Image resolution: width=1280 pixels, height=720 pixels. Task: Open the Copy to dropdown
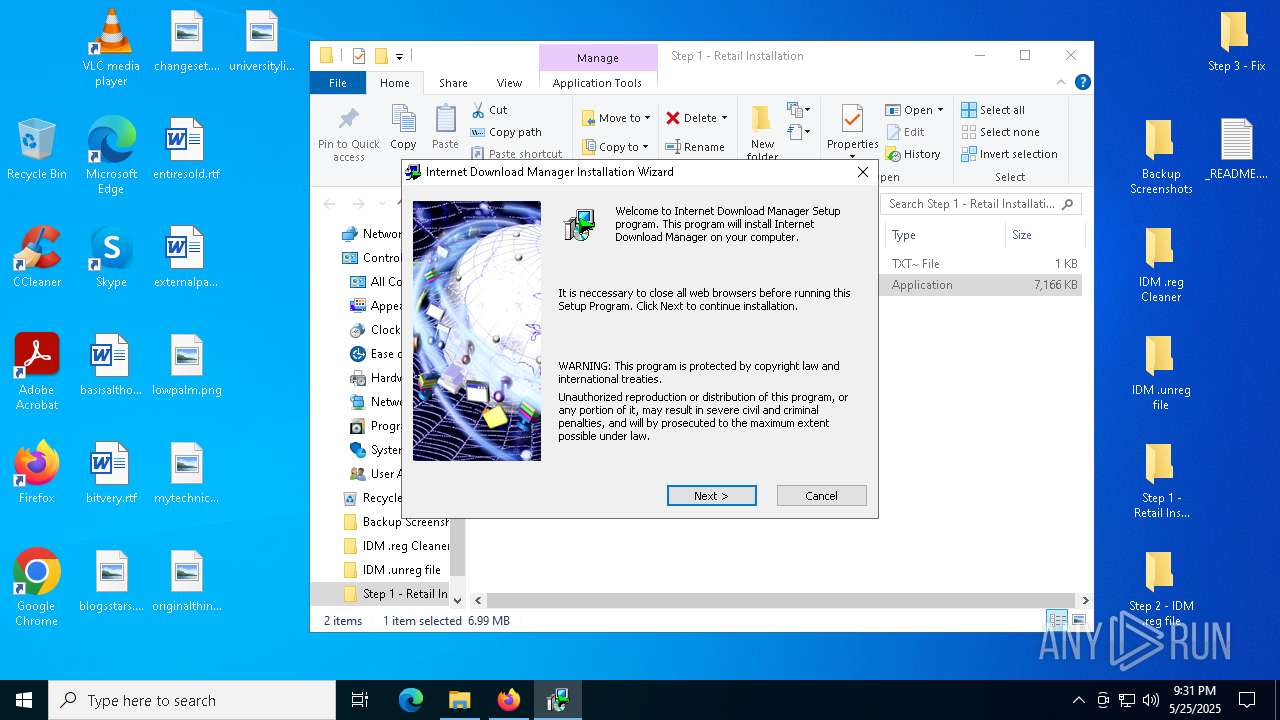pos(616,147)
